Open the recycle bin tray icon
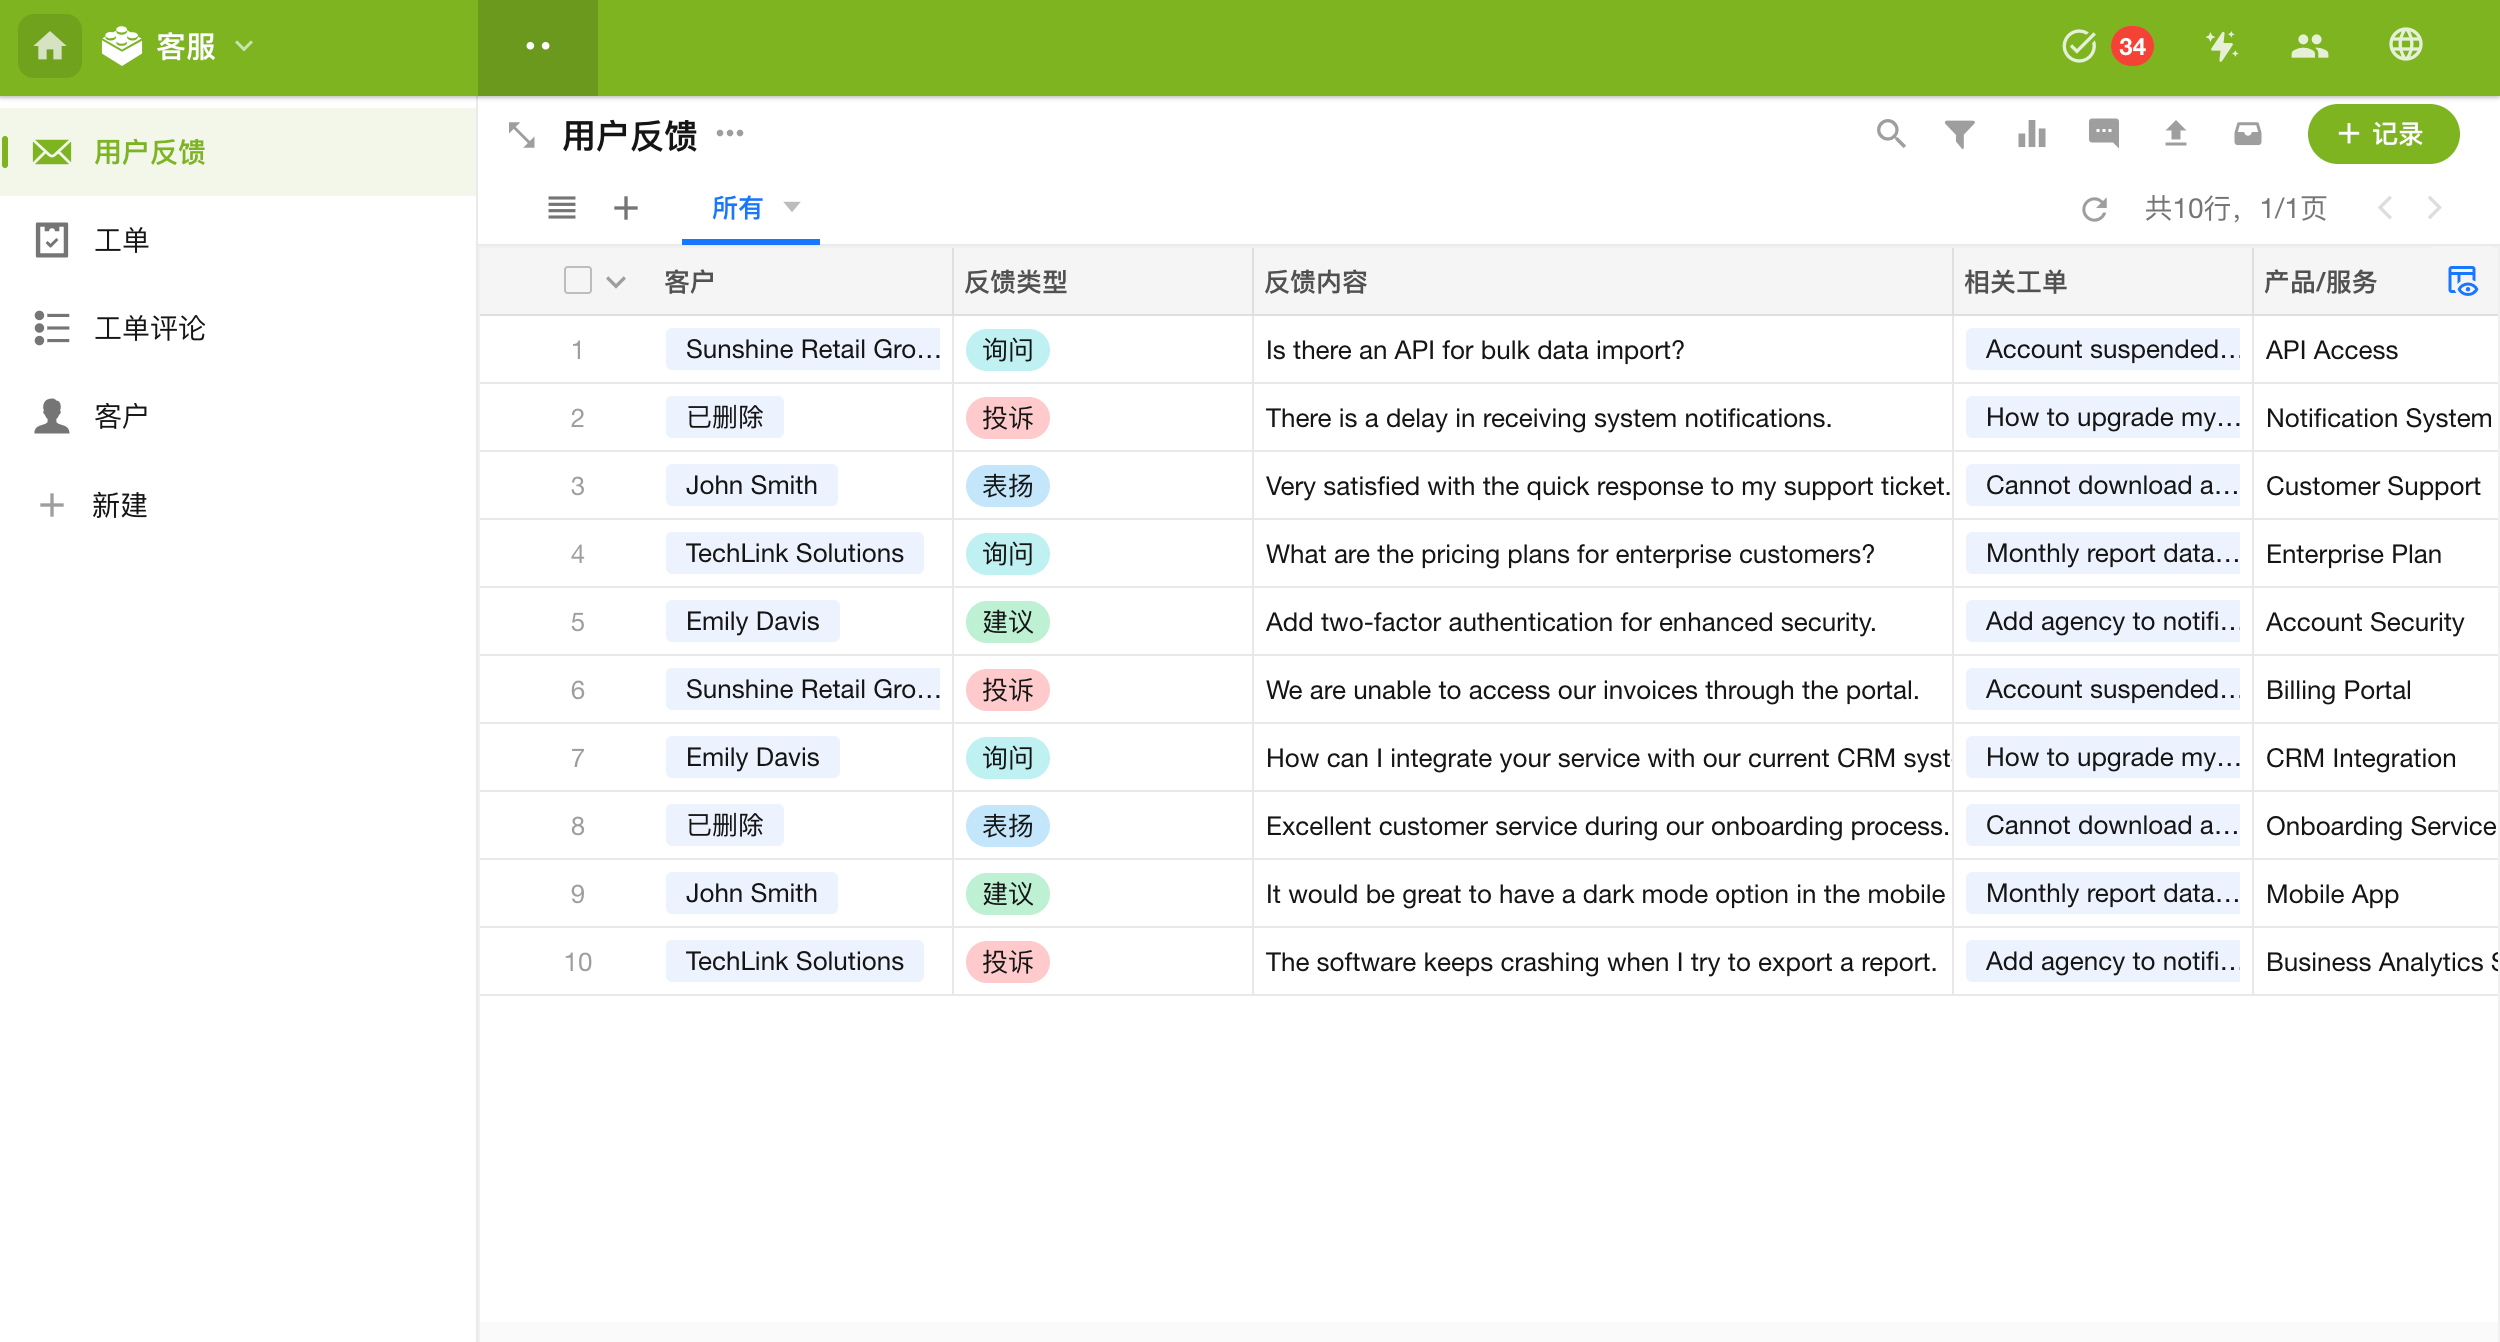Screen dimensions: 2500x1342 (x=2247, y=134)
